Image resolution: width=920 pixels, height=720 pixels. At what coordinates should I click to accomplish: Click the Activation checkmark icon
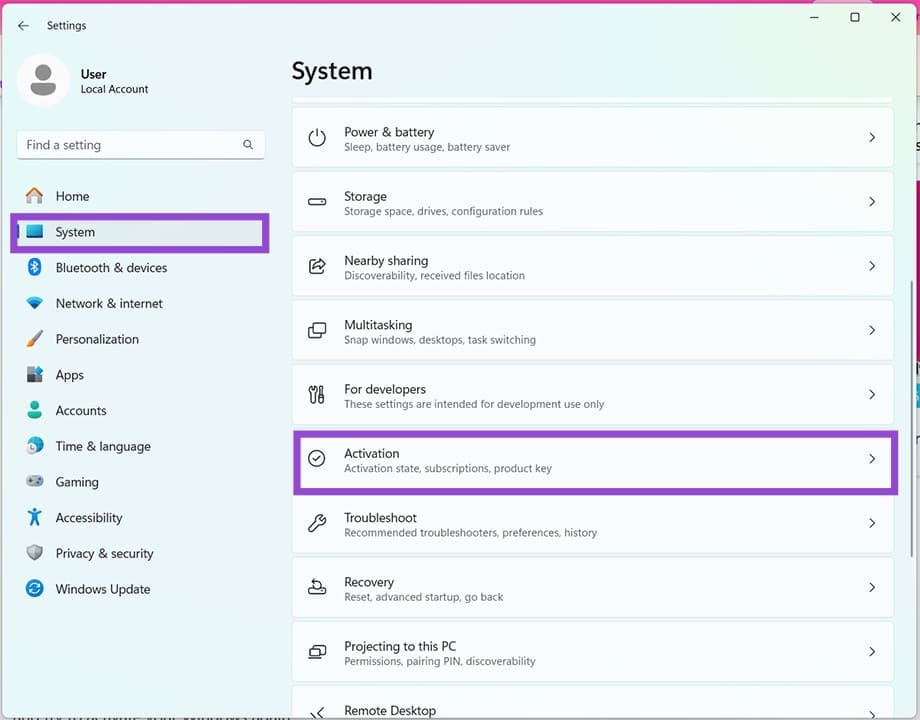317,460
